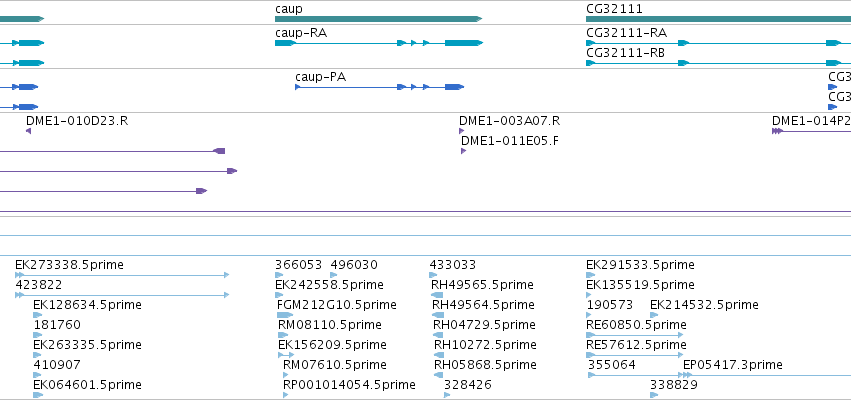Select the EK291533.5prime EST arrow
The height and width of the screenshot is (400, 851).
pos(590,275)
